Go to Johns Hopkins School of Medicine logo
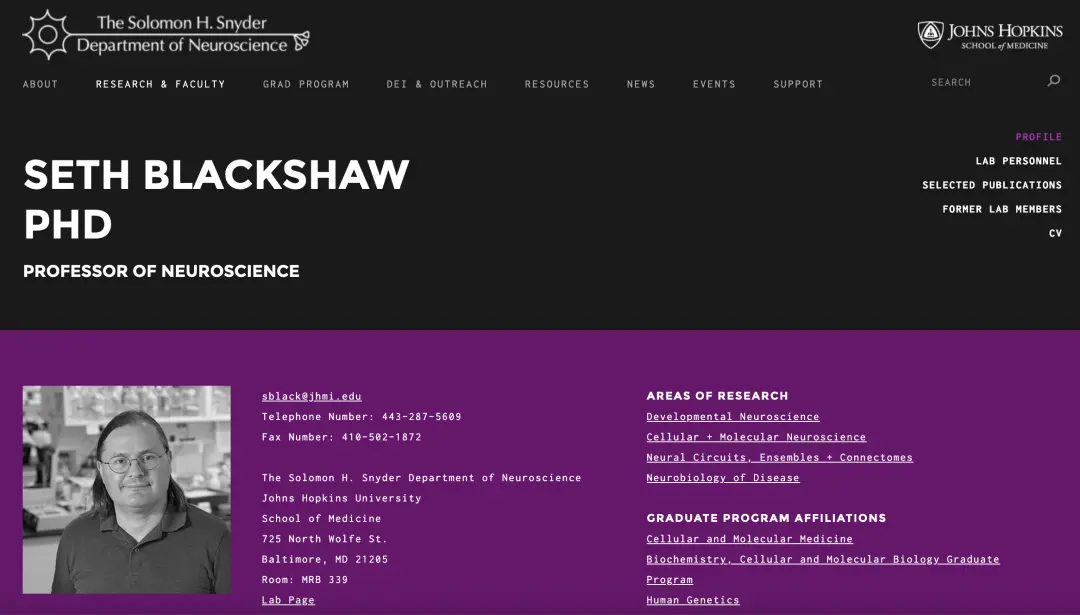1080x615 pixels. (x=990, y=35)
